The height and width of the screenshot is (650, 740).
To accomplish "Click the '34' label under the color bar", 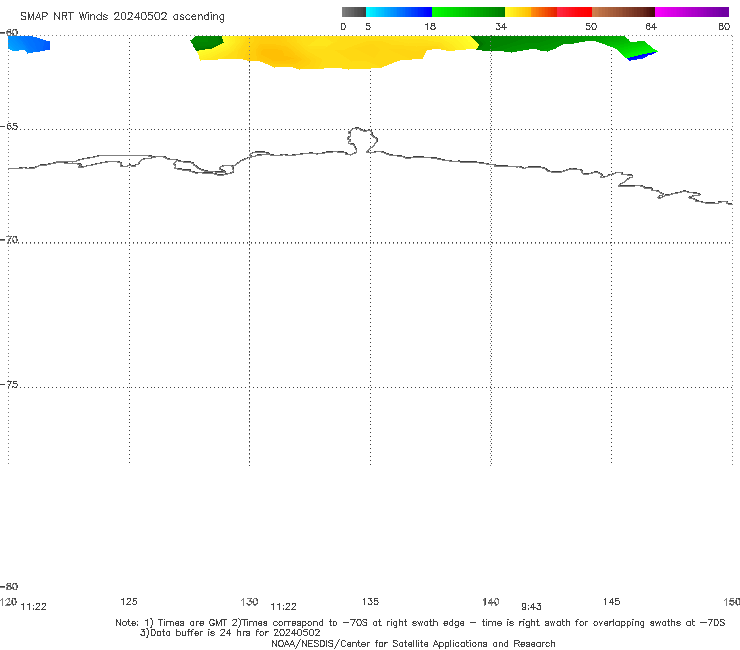I will tap(501, 26).
